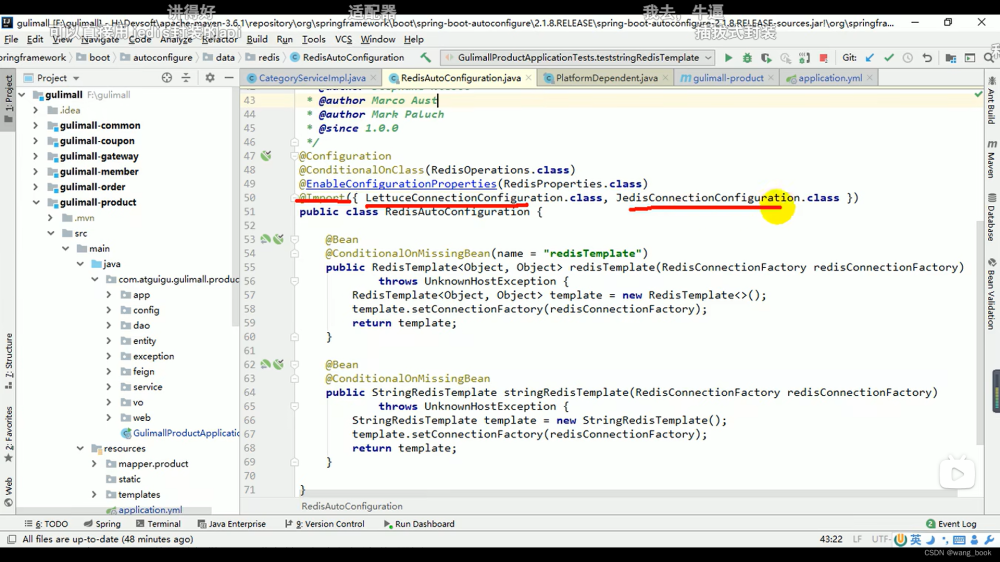Expand gulimall-gateway module

tap(36, 156)
